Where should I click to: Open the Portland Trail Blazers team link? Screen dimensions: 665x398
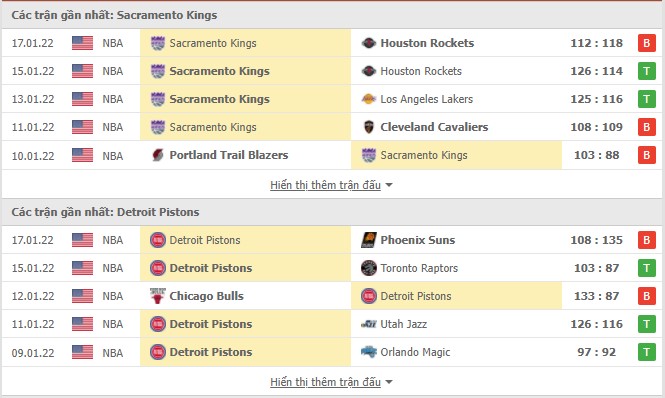coord(229,155)
